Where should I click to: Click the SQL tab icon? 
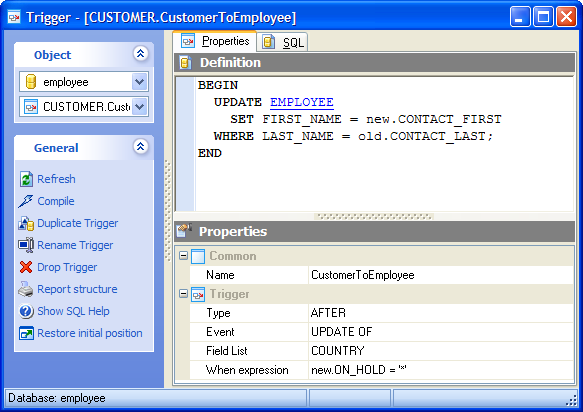268,42
